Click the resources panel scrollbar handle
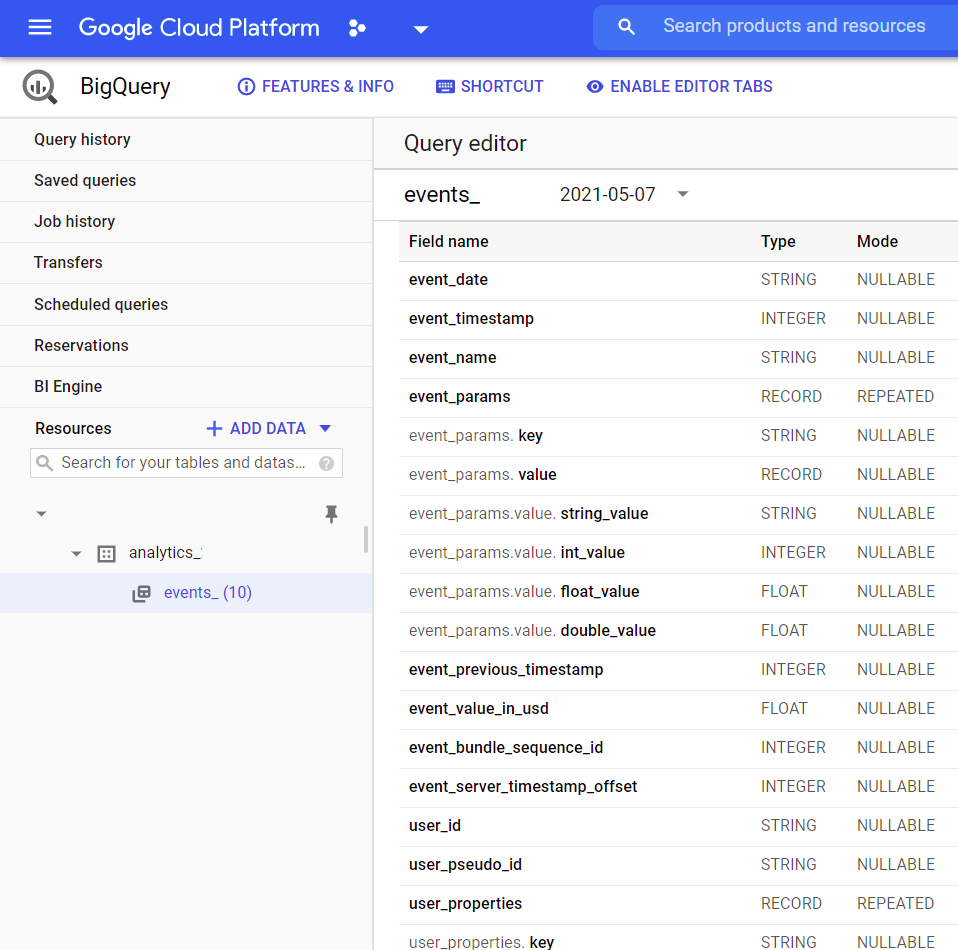This screenshot has width=958, height=950. click(365, 539)
